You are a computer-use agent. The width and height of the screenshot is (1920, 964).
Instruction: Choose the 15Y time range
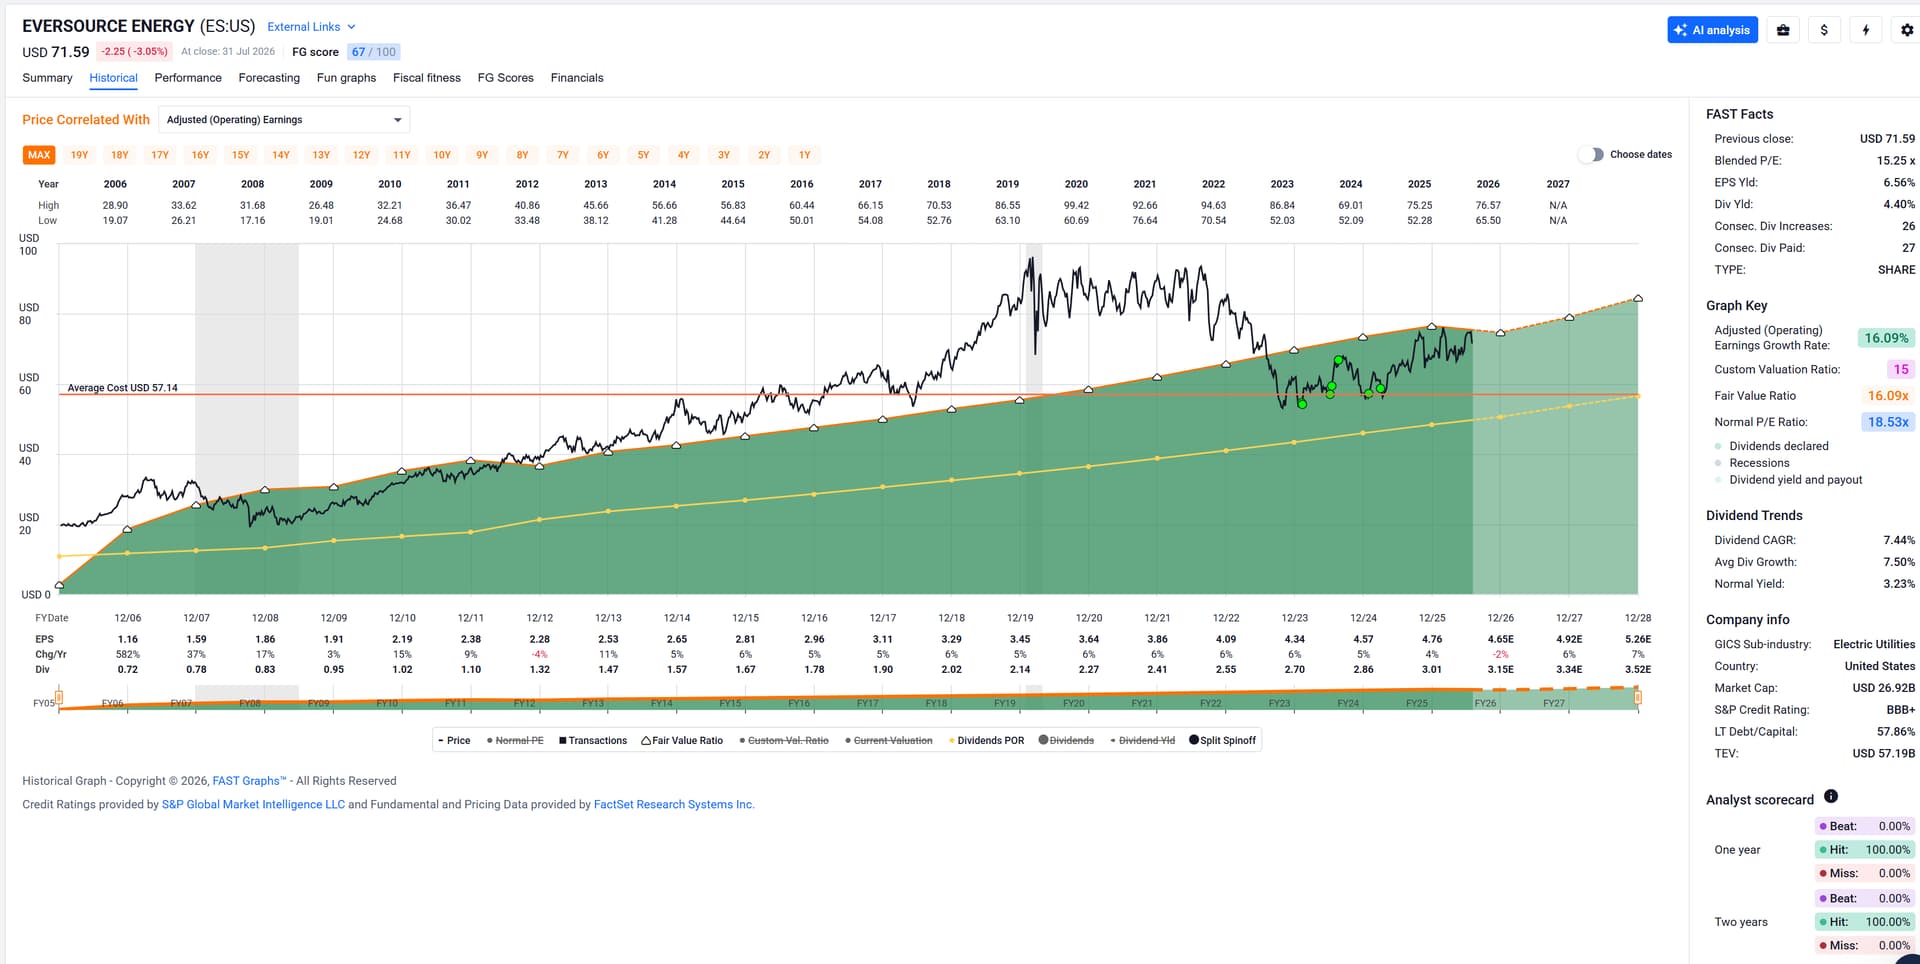tap(241, 155)
